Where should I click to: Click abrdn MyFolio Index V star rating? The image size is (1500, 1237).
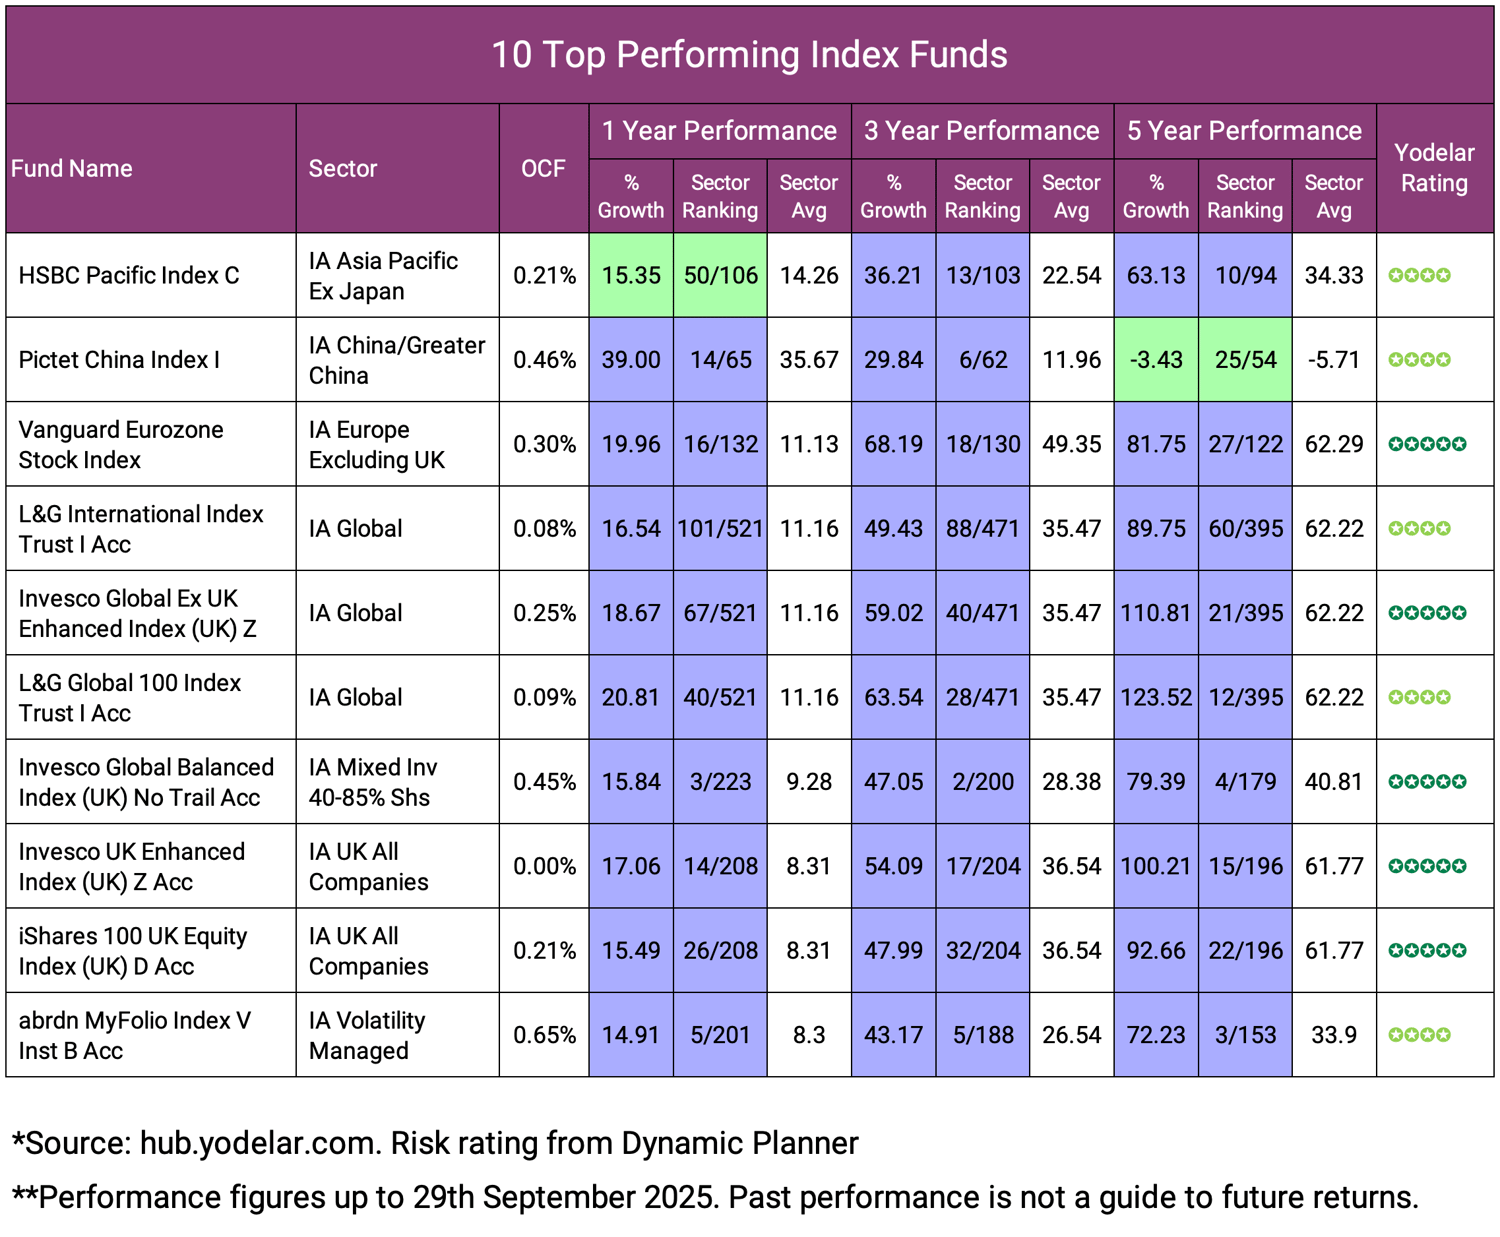point(1419,1035)
